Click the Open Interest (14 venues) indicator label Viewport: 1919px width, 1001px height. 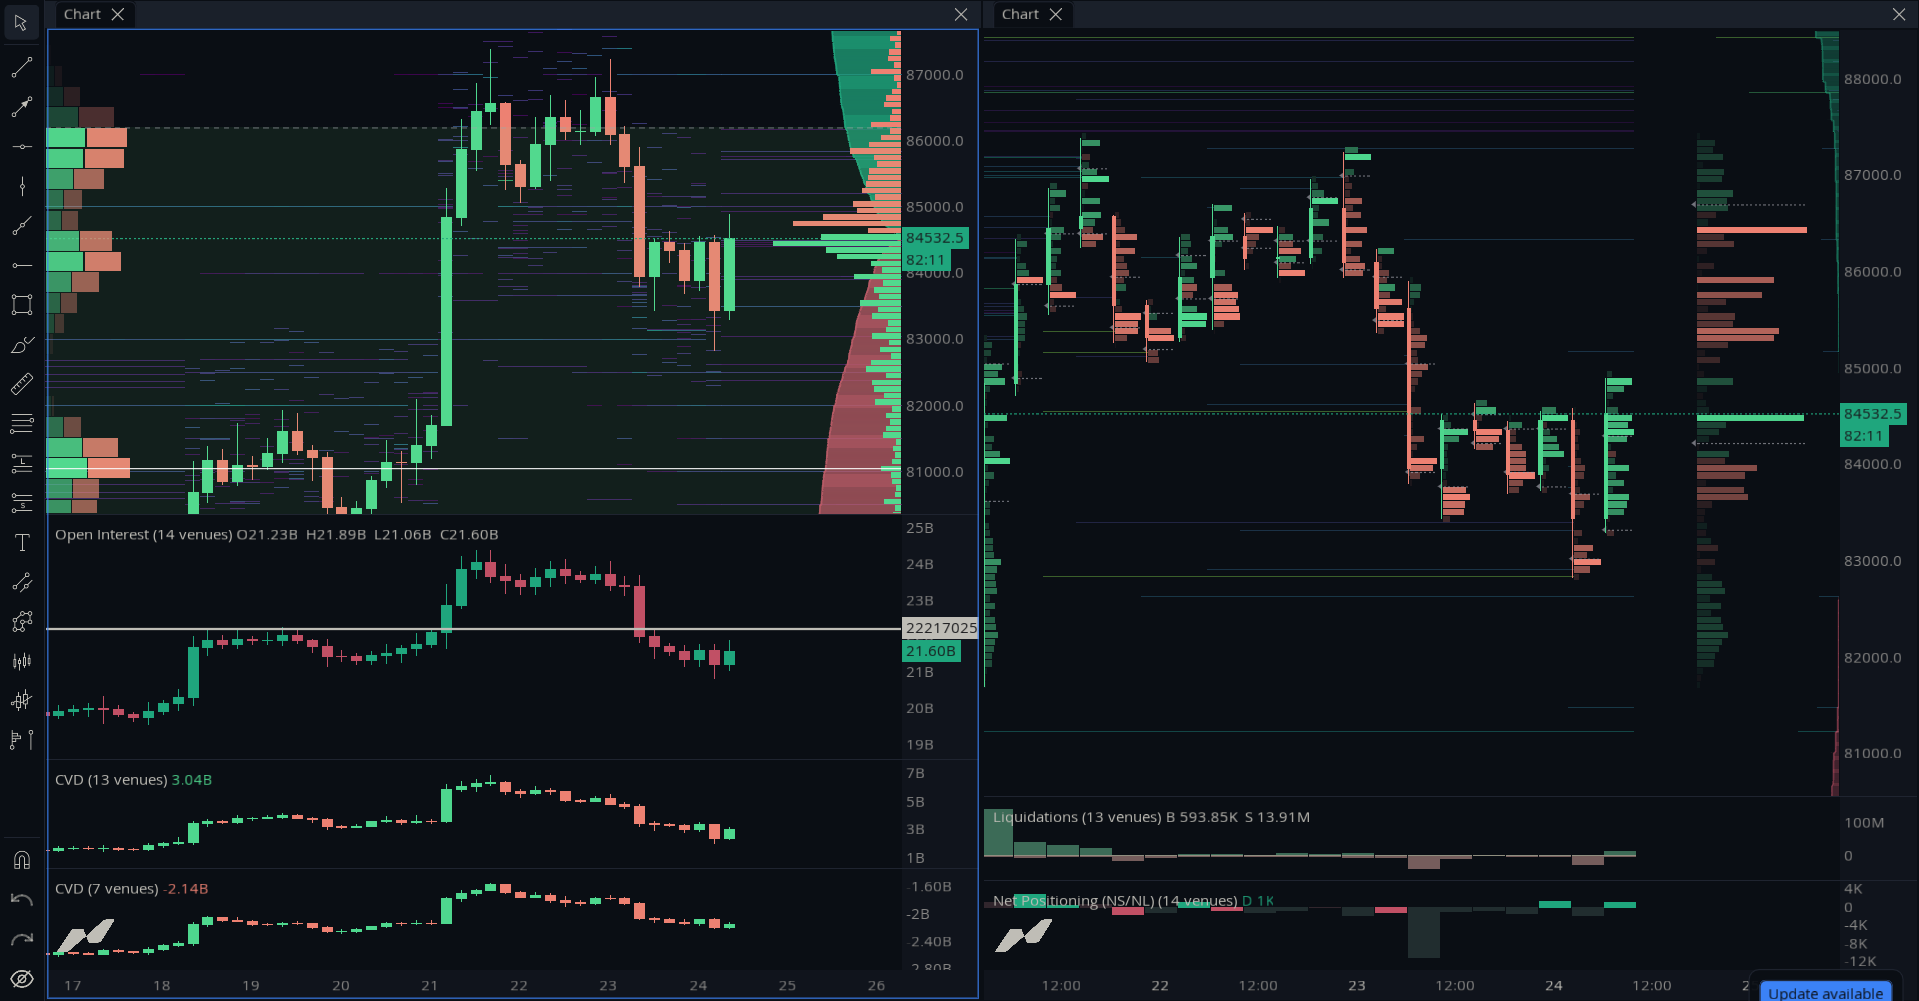(143, 535)
